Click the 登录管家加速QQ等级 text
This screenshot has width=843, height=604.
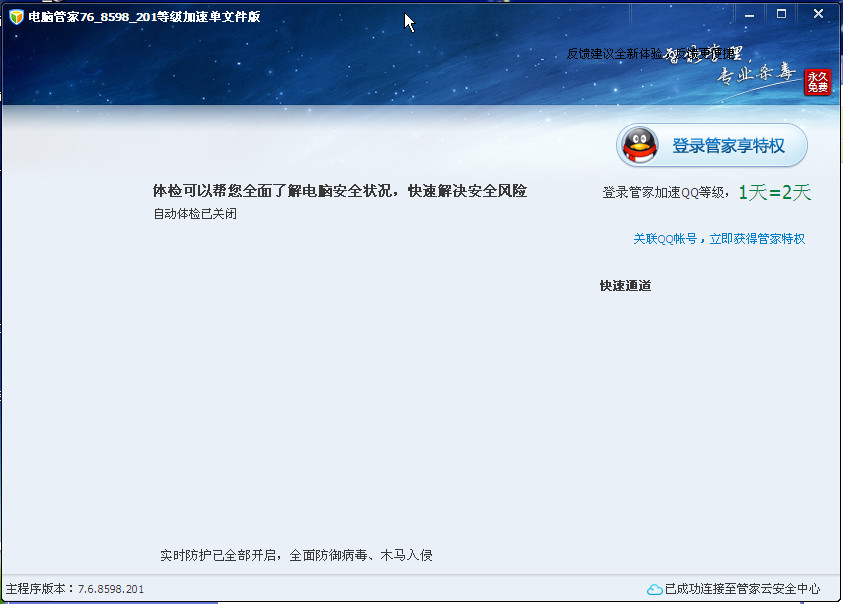[x=663, y=193]
